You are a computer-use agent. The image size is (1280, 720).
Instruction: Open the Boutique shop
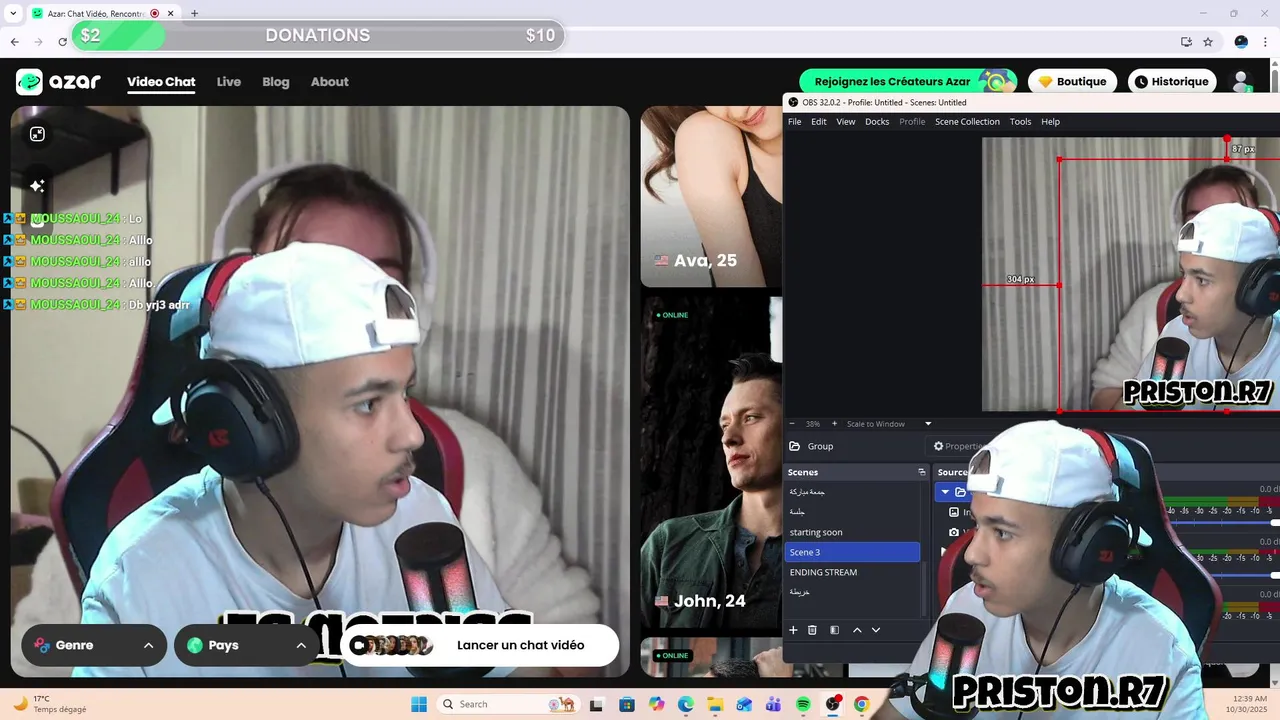coord(1073,82)
